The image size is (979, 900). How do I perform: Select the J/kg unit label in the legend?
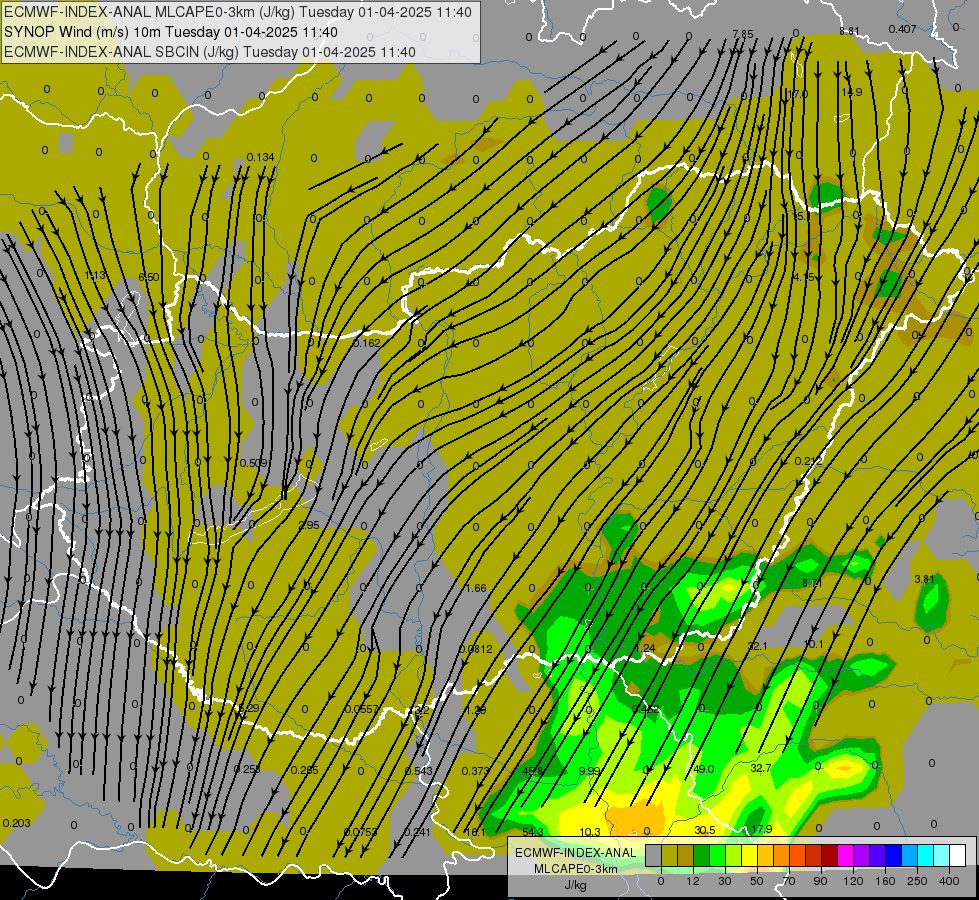click(x=575, y=884)
